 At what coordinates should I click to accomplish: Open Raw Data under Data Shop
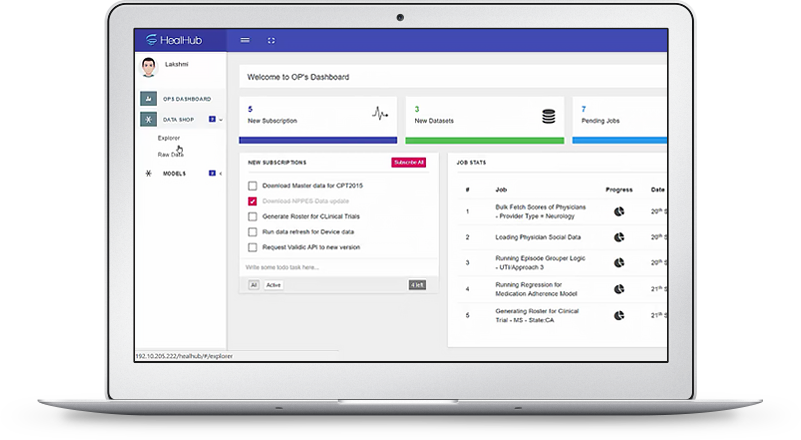tap(170, 155)
